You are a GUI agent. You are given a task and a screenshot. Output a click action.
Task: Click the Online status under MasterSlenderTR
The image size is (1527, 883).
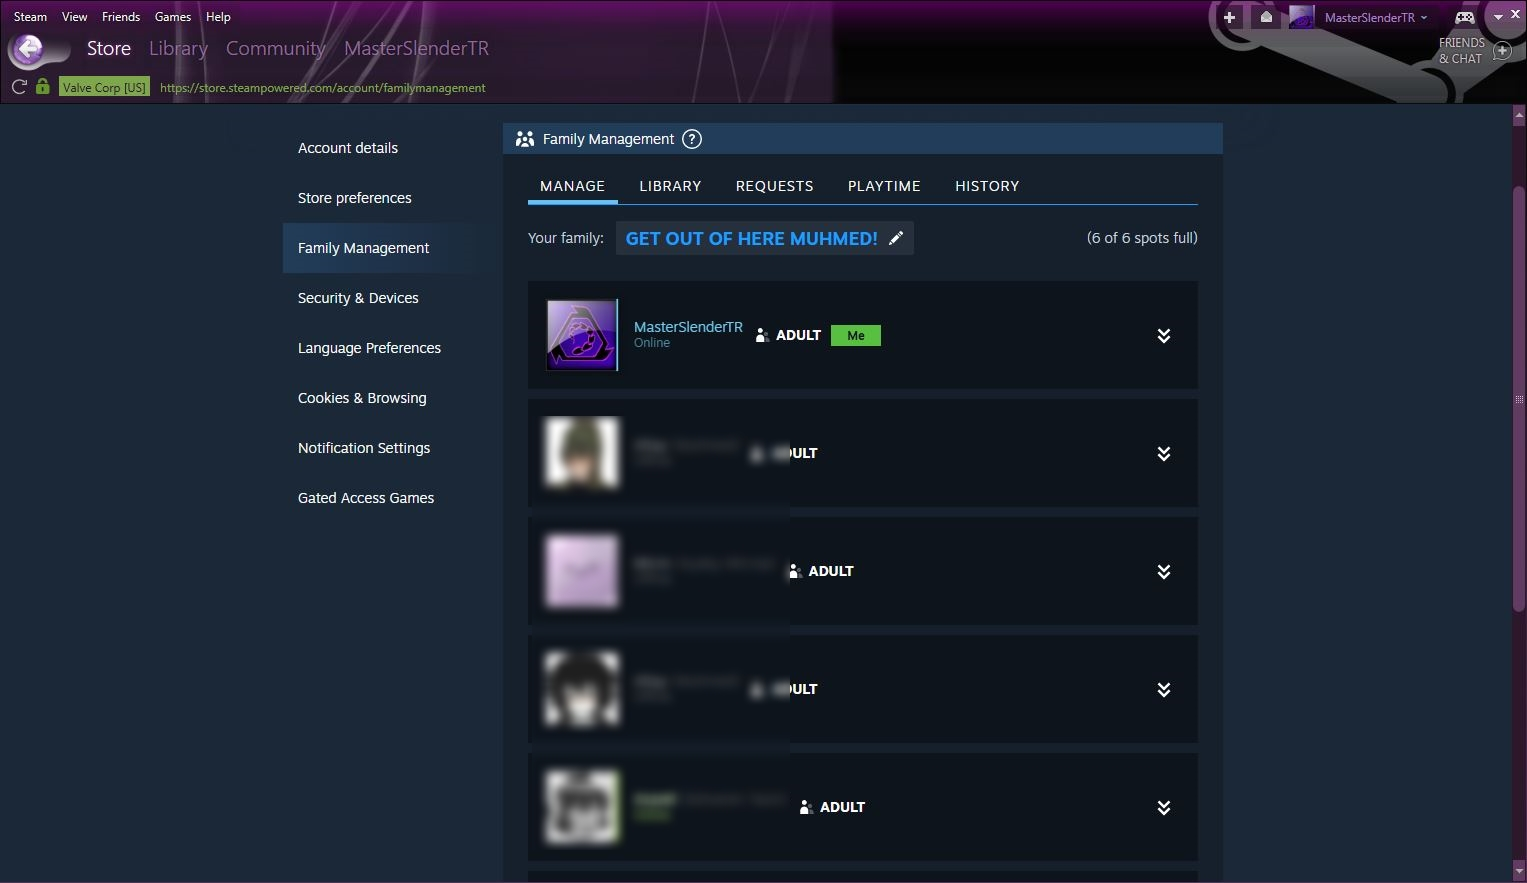(x=652, y=343)
